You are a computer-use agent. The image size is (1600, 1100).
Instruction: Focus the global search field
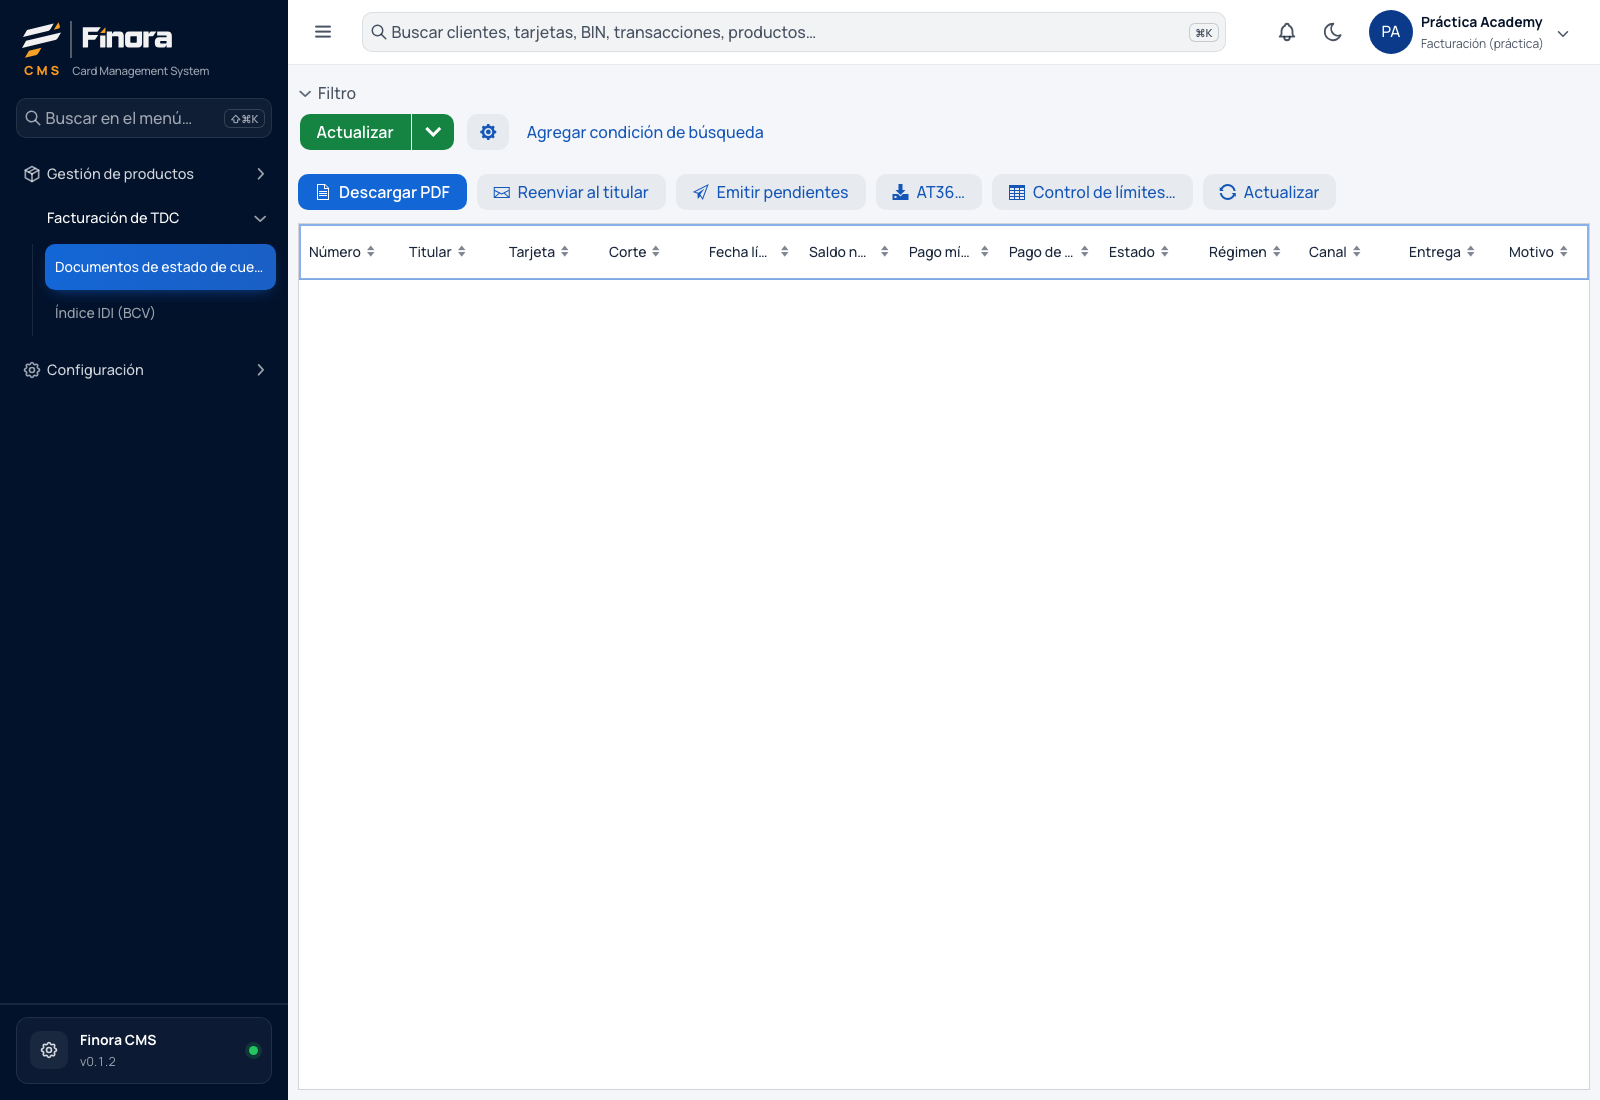(793, 32)
